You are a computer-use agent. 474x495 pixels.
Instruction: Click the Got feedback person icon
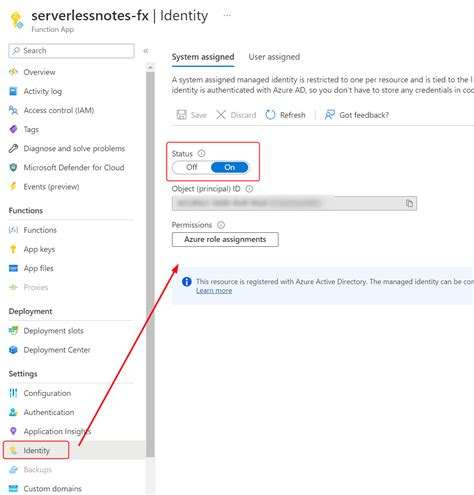click(x=330, y=115)
